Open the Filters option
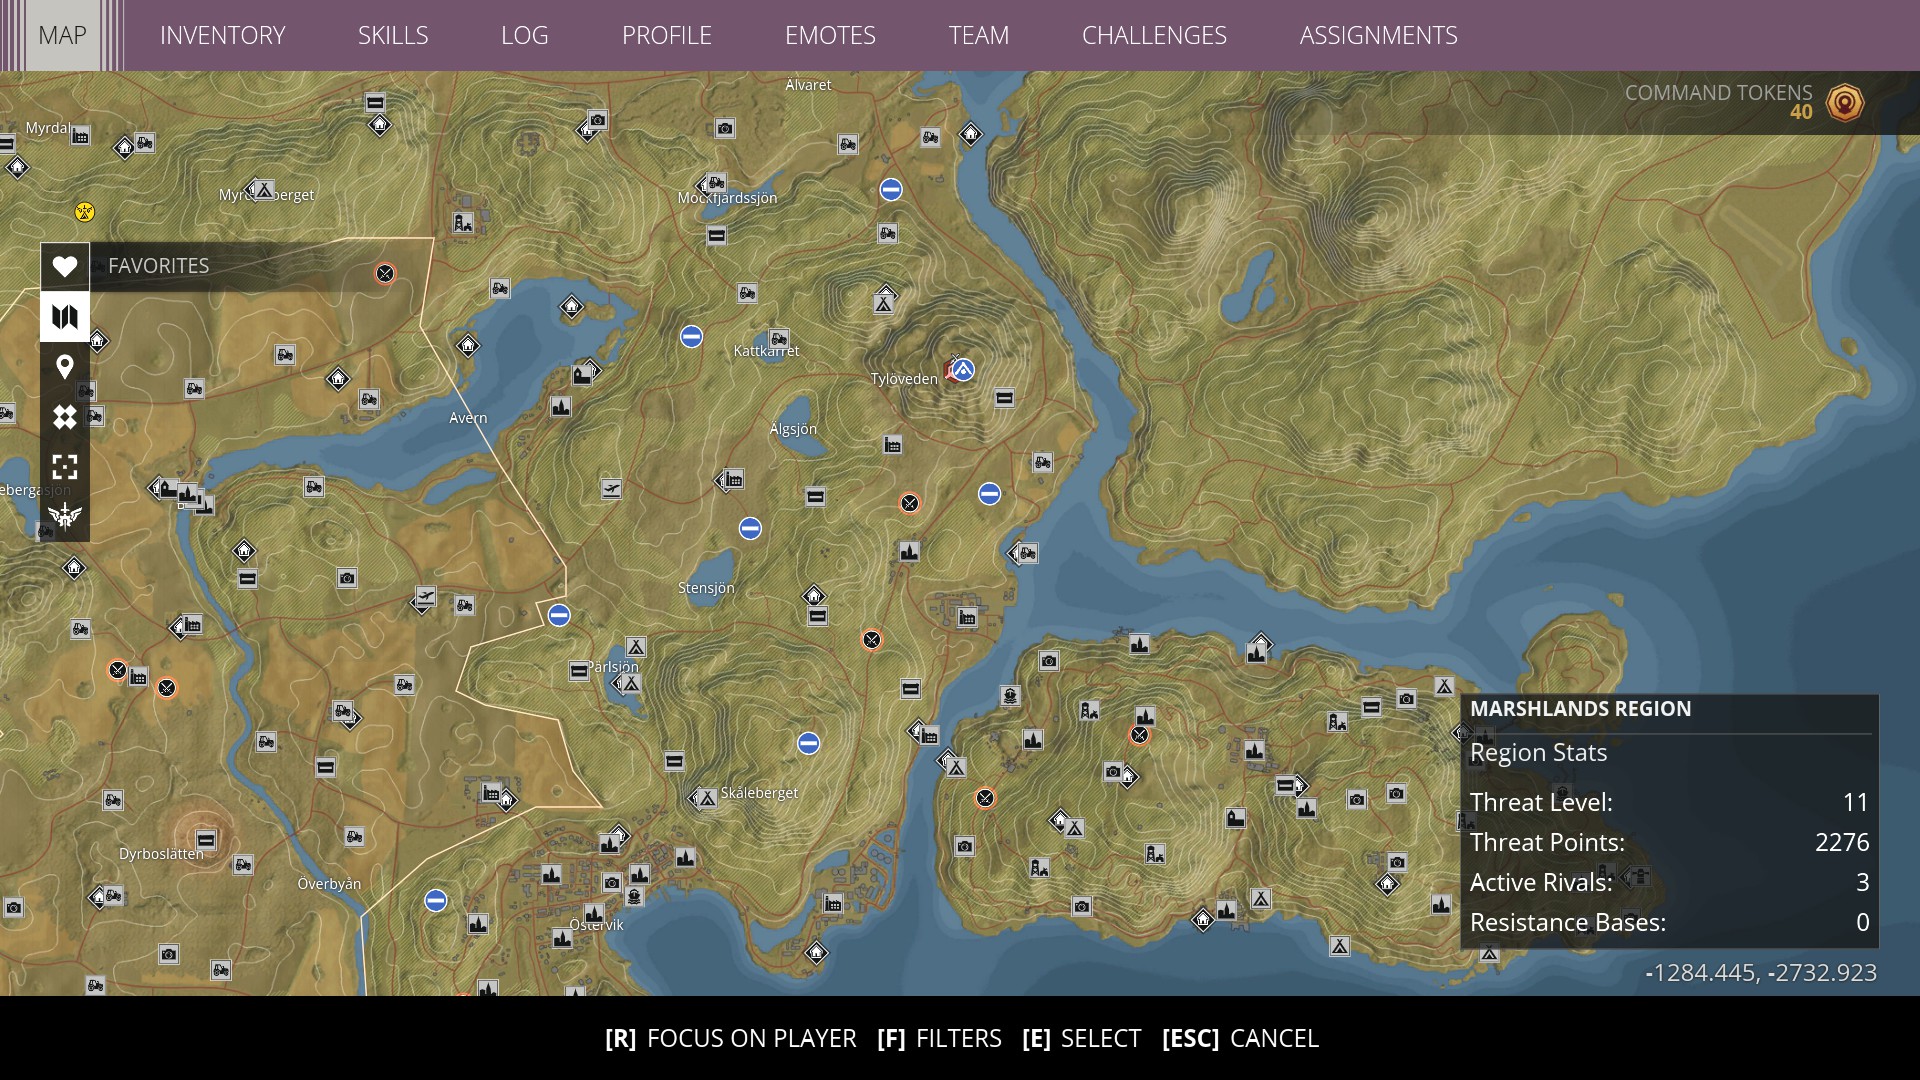1920x1080 pixels. pyautogui.click(x=939, y=1039)
